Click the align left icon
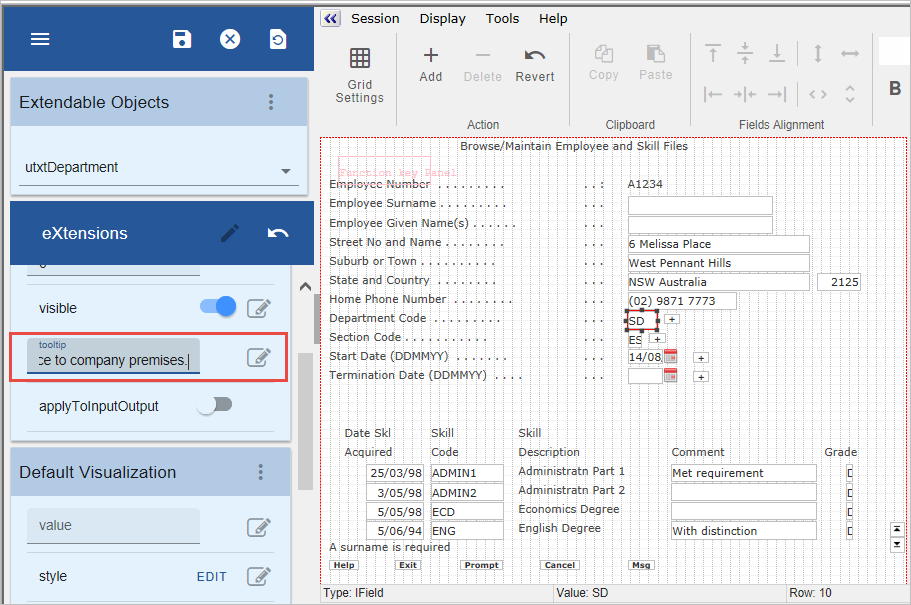Screen dimensions: 911x605 [713, 94]
